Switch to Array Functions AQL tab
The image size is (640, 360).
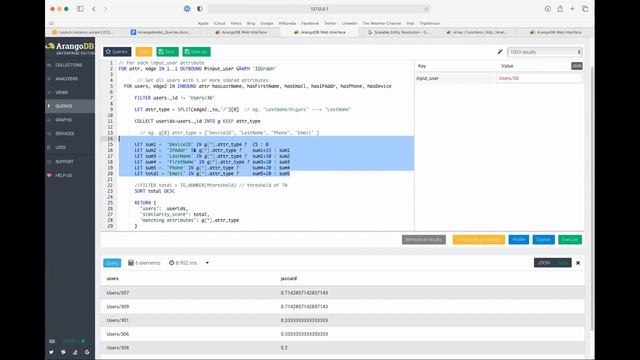click(x=477, y=32)
